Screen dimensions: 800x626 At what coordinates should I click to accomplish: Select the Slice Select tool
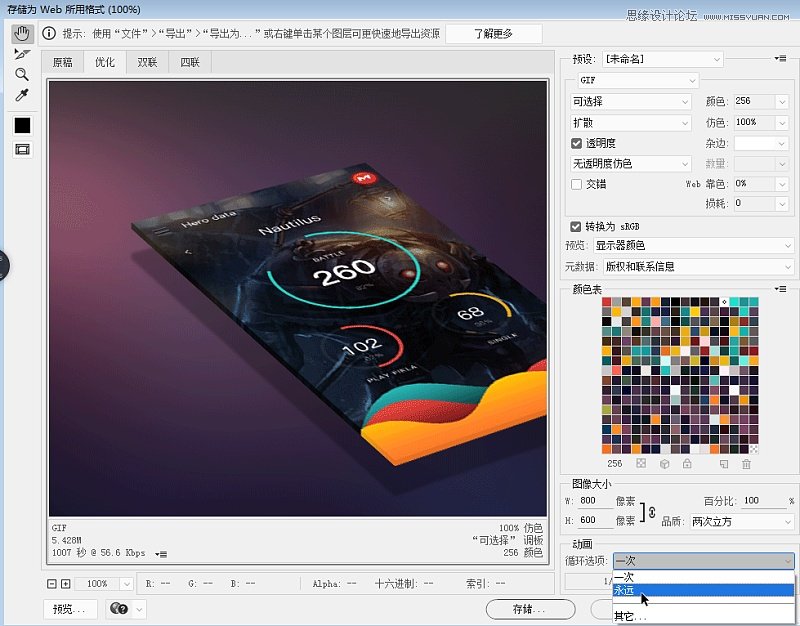(x=22, y=54)
